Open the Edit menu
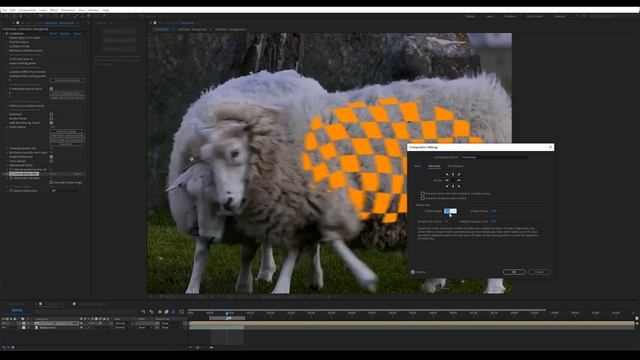 [x=13, y=10]
